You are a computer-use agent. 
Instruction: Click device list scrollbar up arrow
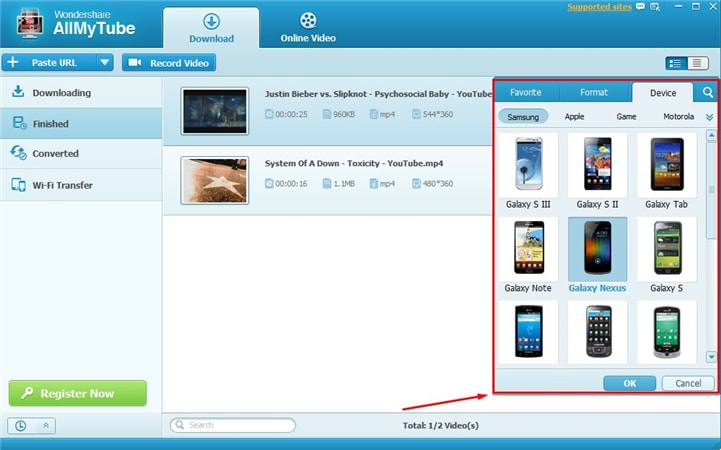coord(711,136)
